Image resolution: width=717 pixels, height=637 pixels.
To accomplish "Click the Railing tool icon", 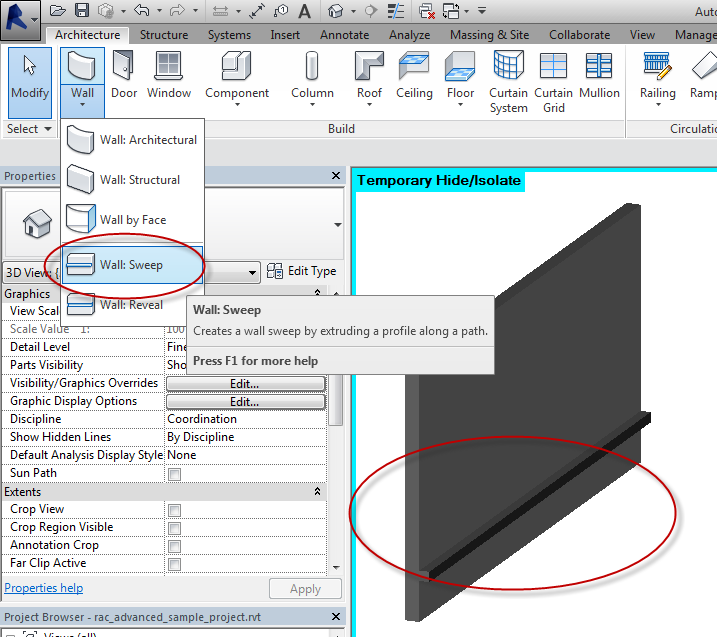I will 658,65.
